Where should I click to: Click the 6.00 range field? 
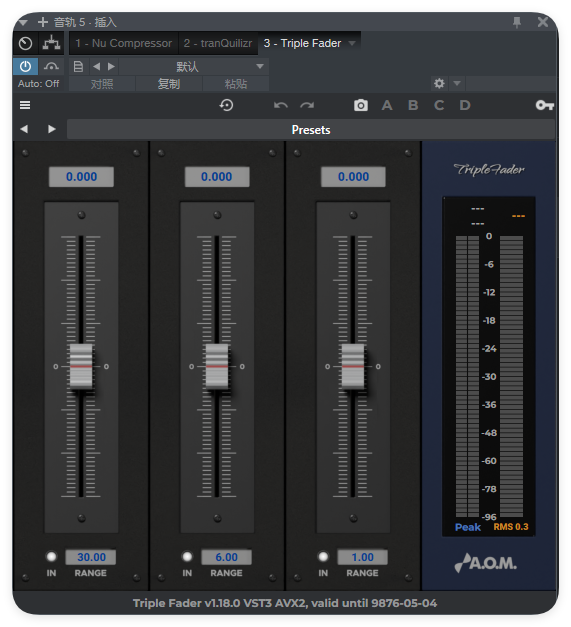pyautogui.click(x=227, y=557)
